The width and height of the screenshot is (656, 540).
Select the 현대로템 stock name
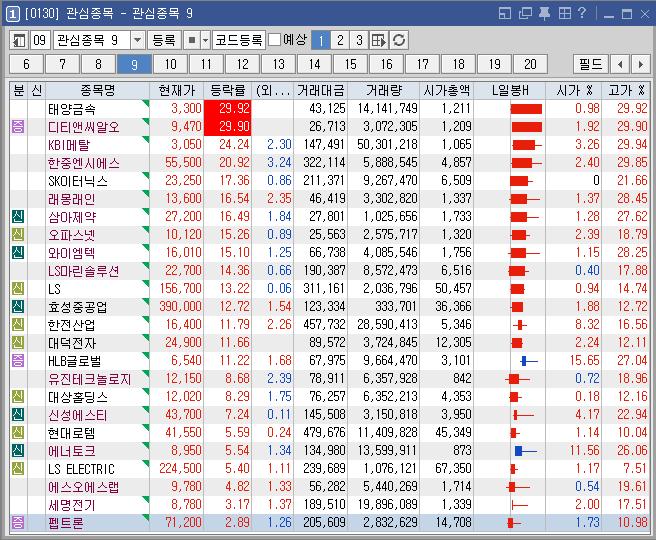click(72, 433)
